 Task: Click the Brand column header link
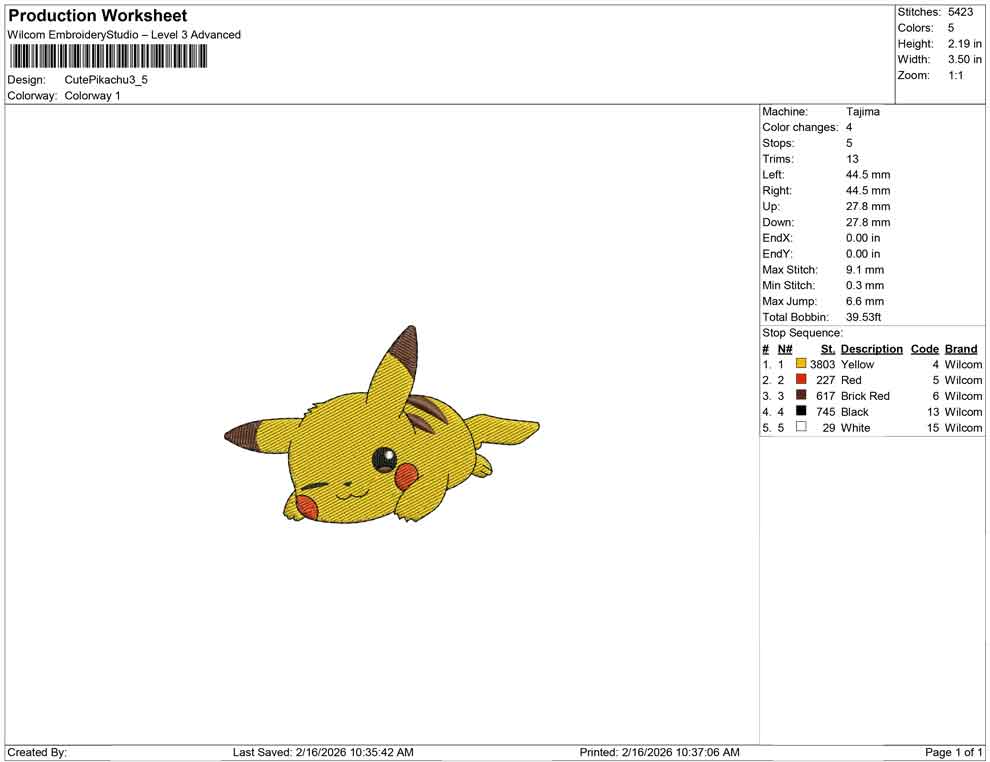(960, 349)
